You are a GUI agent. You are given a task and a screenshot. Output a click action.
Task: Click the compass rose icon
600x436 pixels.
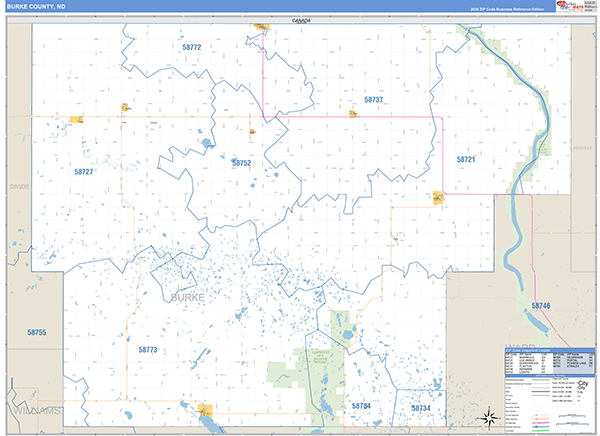point(489,416)
